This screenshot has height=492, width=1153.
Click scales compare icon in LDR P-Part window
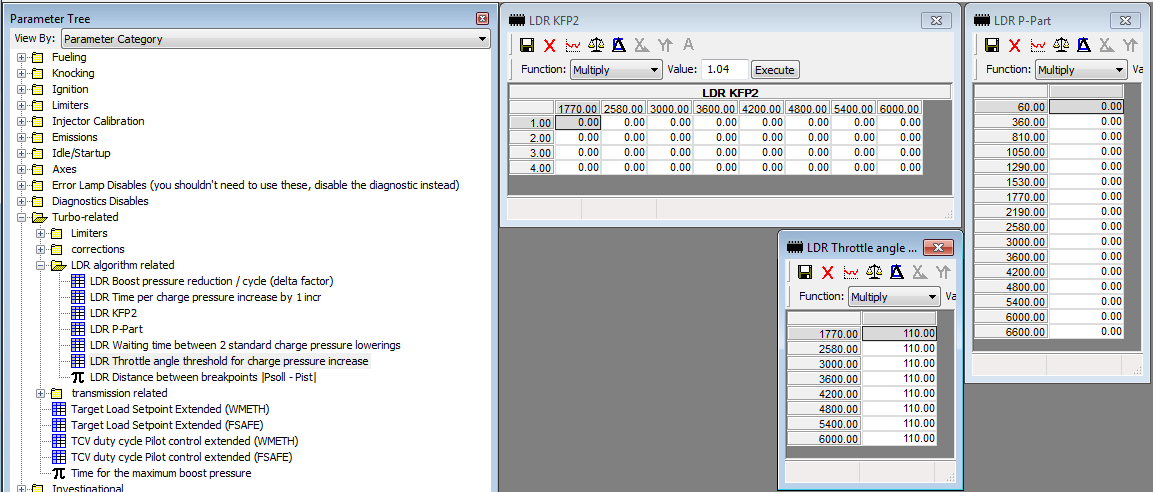[x=1060, y=46]
